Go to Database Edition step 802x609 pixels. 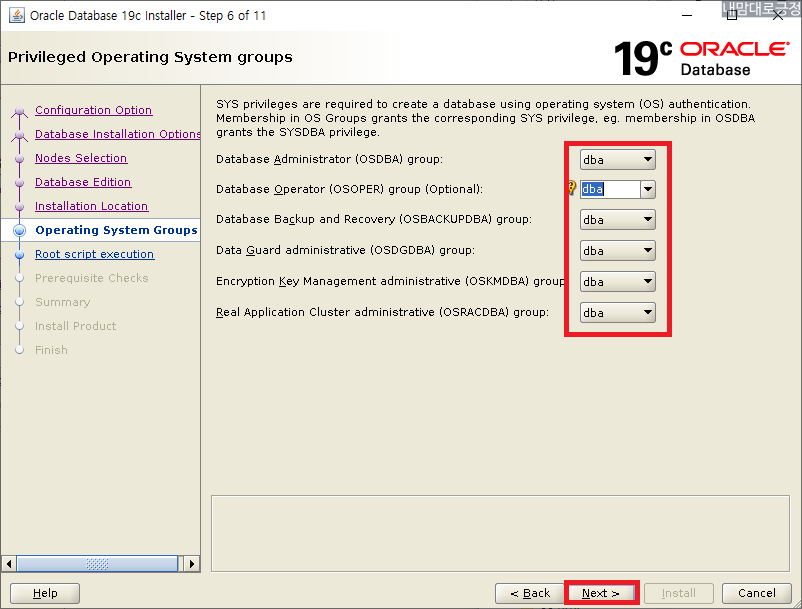(x=83, y=182)
